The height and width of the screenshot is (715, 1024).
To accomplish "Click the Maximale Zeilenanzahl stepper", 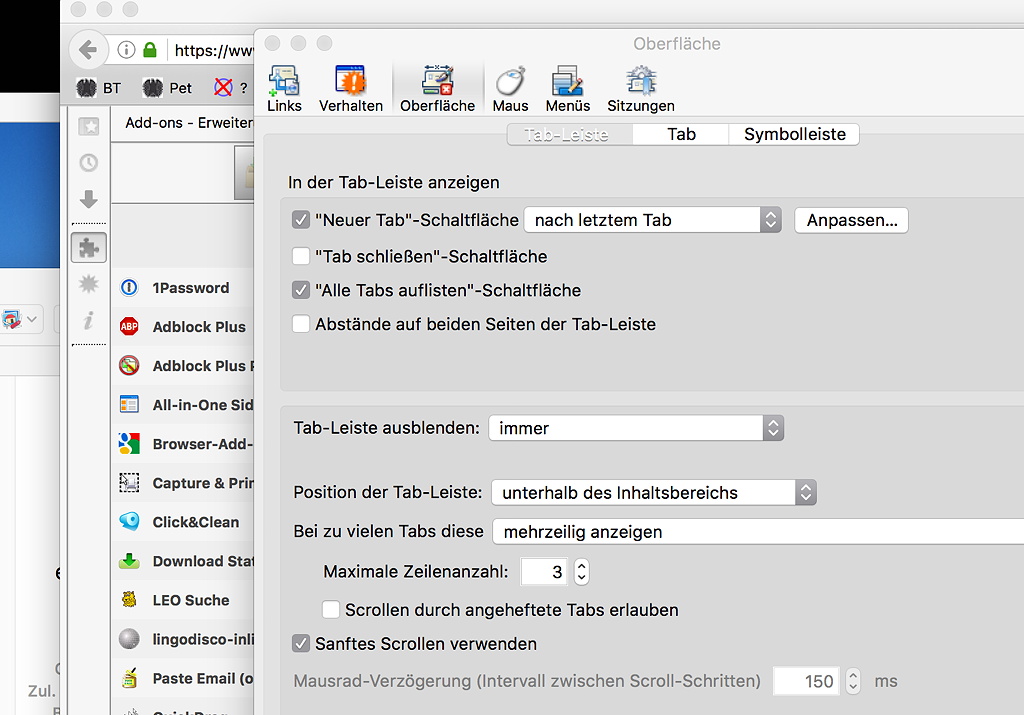I will tap(582, 572).
